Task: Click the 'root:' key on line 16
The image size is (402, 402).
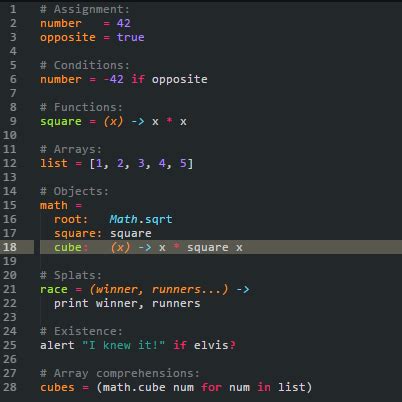Action: pyautogui.click(x=71, y=219)
